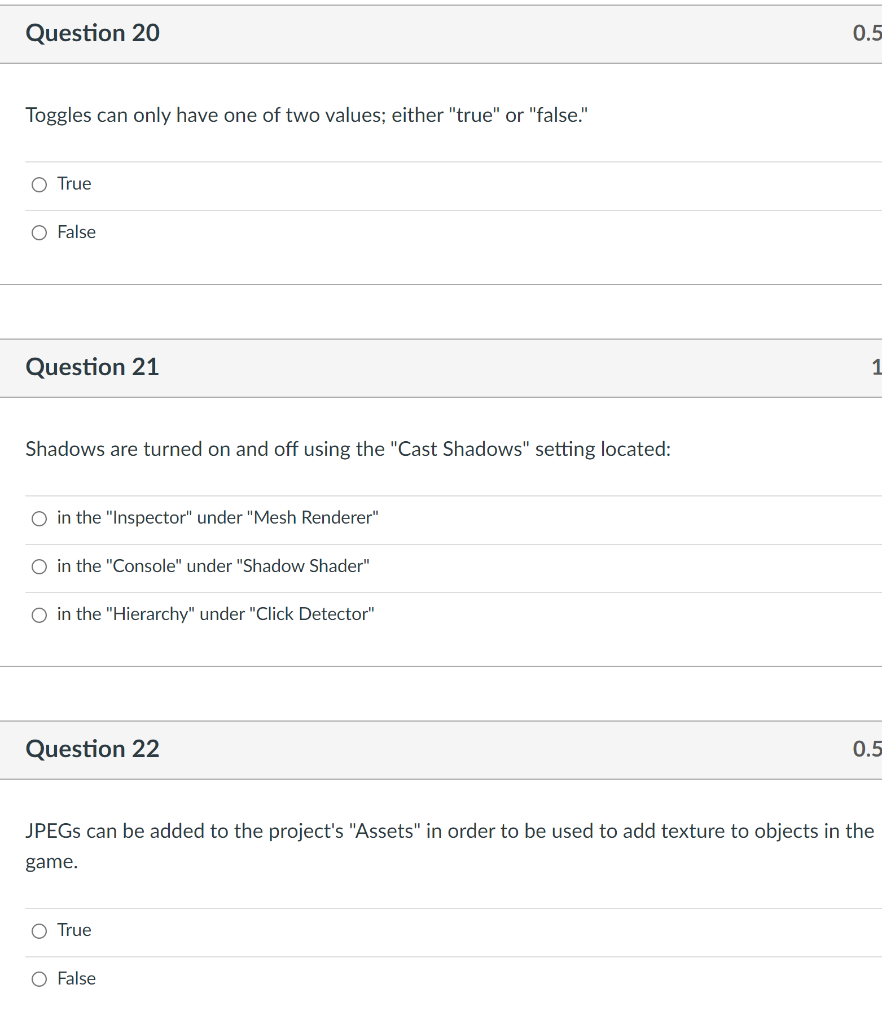882x1024 pixels.
Task: Click the Question 22 header
Action: [92, 749]
